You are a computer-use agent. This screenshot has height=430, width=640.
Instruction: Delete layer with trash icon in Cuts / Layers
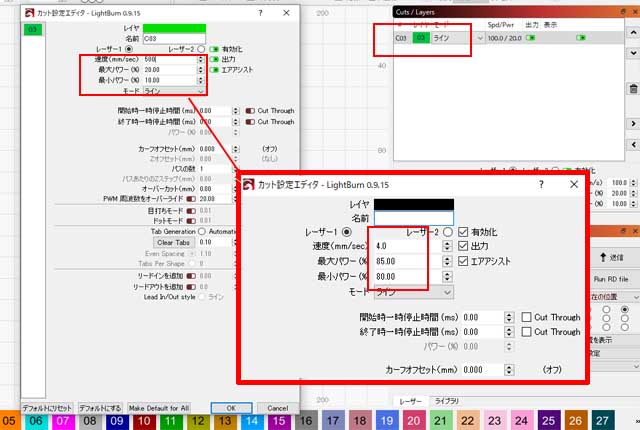tap(633, 89)
